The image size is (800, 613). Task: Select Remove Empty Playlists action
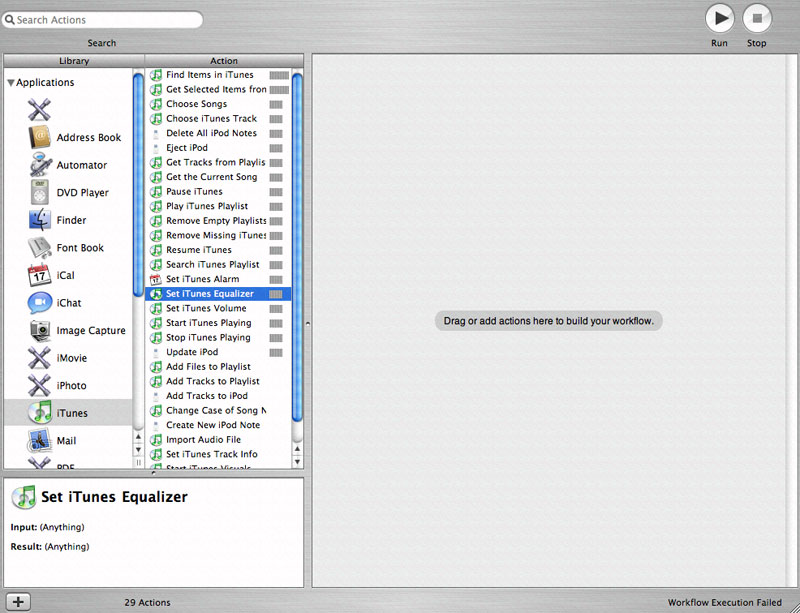click(x=218, y=221)
